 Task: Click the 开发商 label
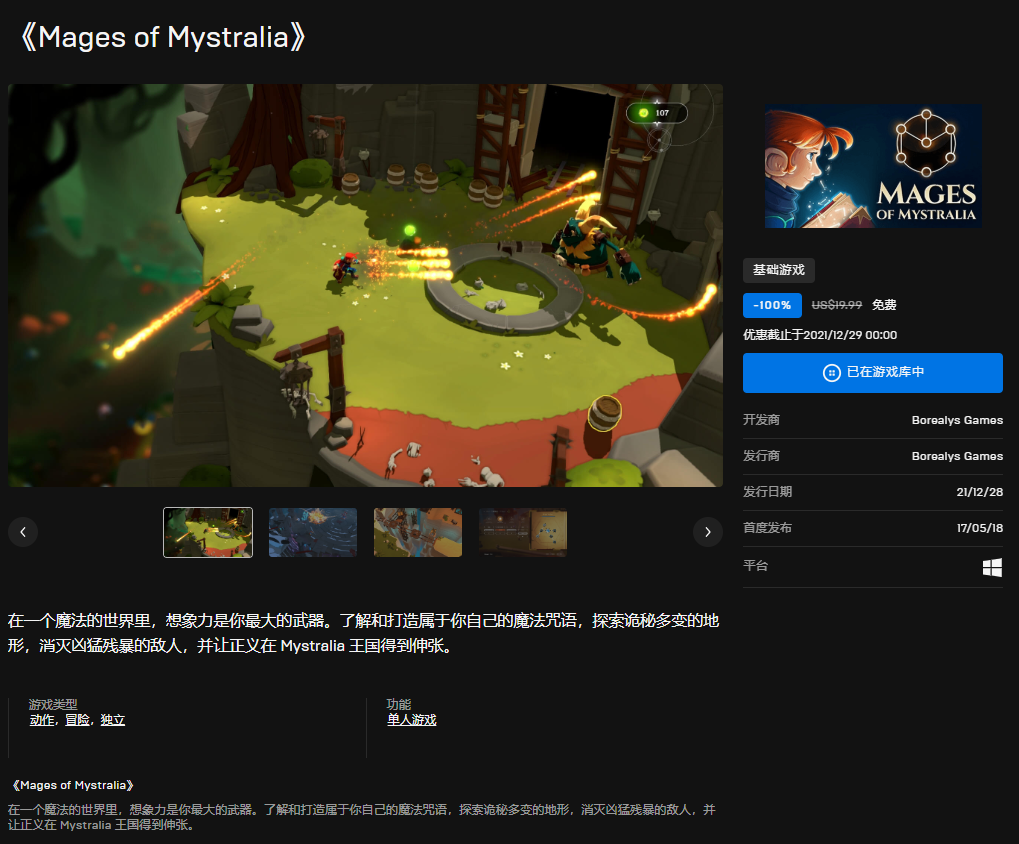point(761,420)
